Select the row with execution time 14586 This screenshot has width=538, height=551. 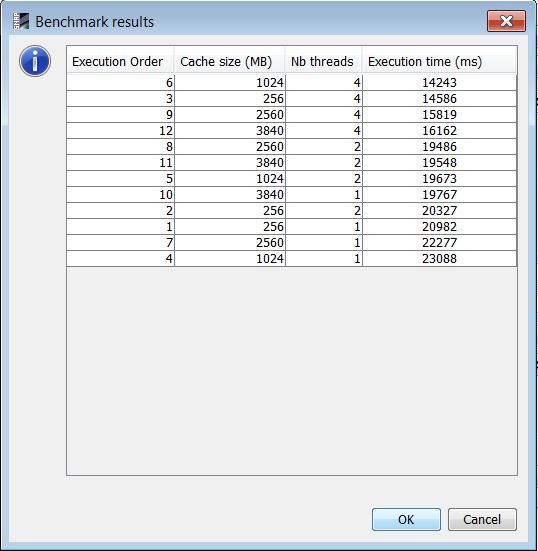(292, 98)
